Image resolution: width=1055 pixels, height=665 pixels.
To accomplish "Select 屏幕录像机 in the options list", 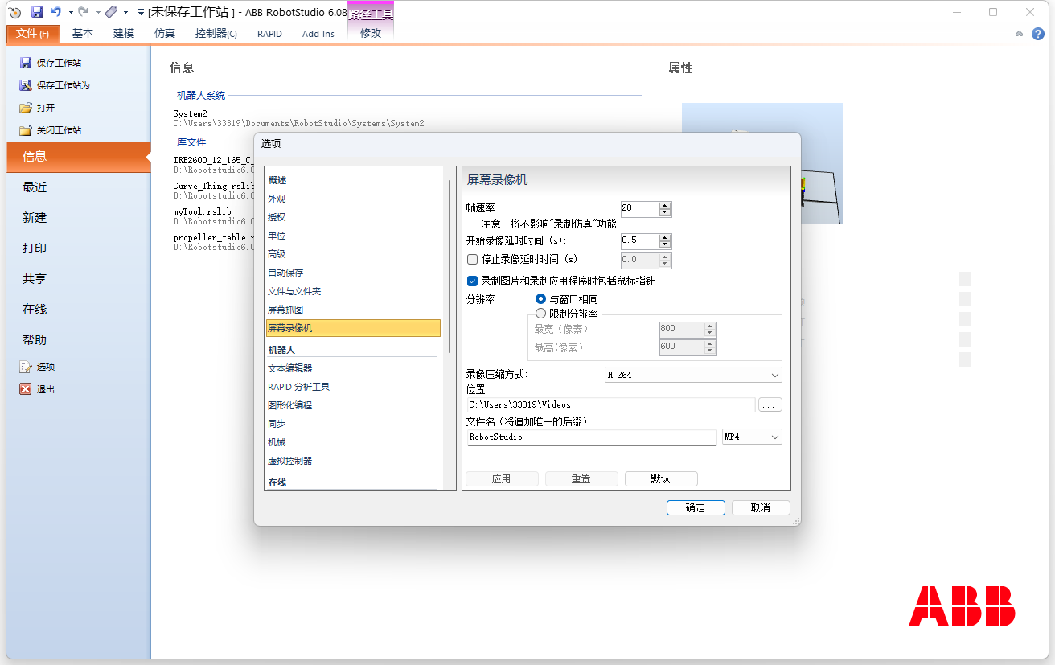I will tap(353, 328).
